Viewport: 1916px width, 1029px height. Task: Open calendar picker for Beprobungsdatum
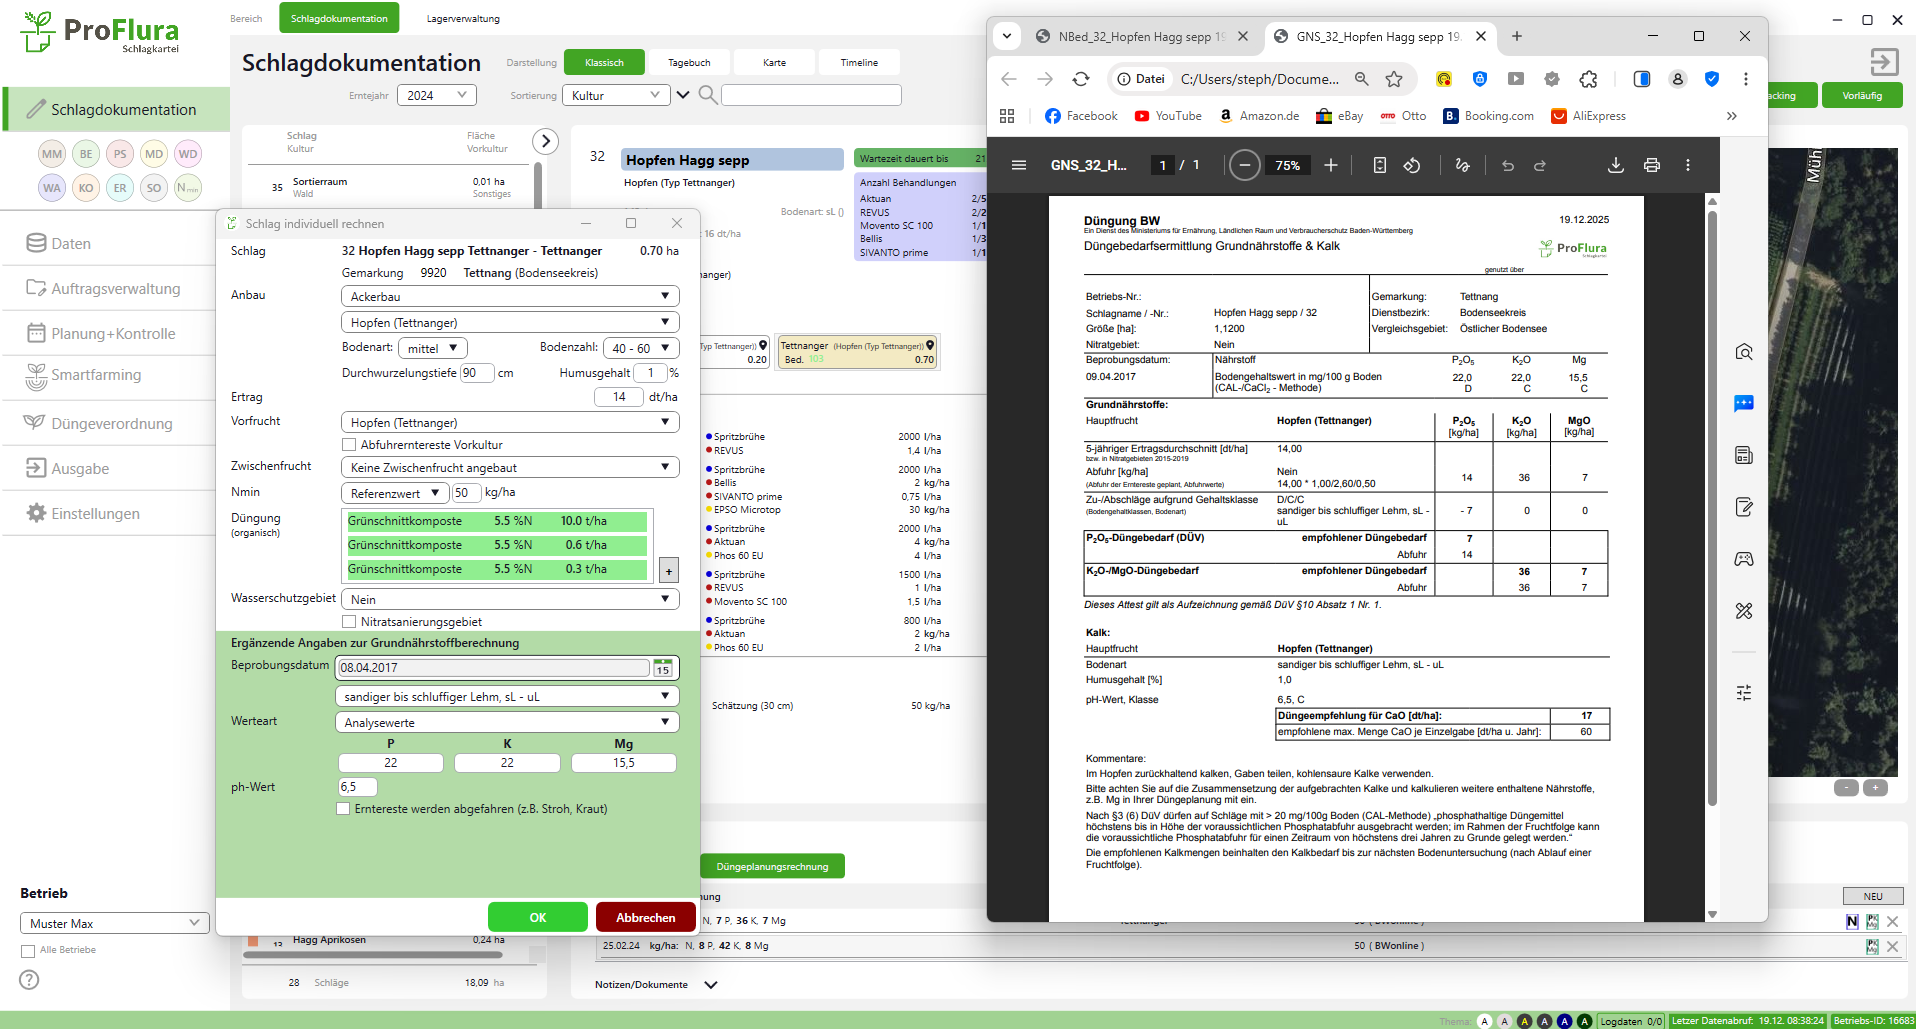pyautogui.click(x=663, y=668)
